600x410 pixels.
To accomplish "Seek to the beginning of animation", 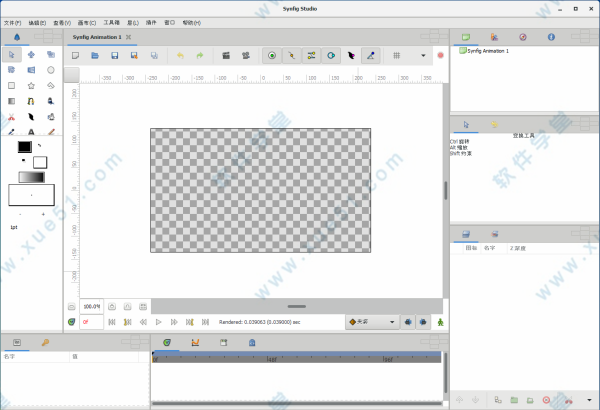I will 112,322.
